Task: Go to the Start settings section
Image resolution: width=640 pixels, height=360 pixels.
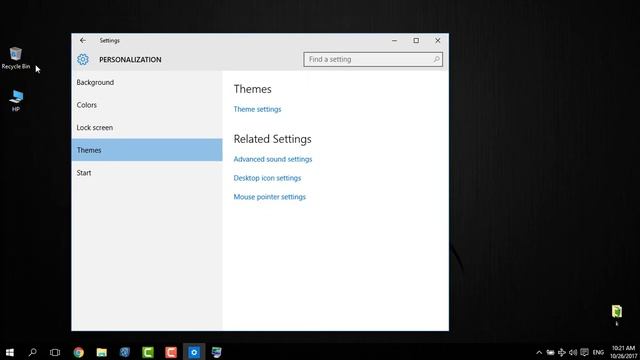Action: 147,173
